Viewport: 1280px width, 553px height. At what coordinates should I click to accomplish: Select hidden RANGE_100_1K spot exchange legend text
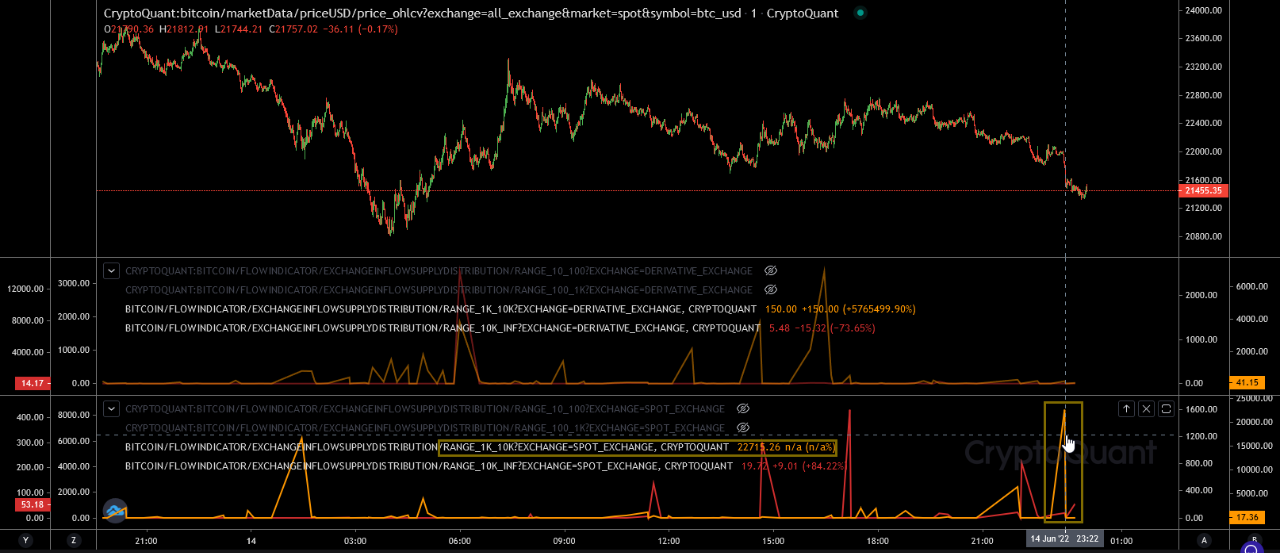pos(425,427)
